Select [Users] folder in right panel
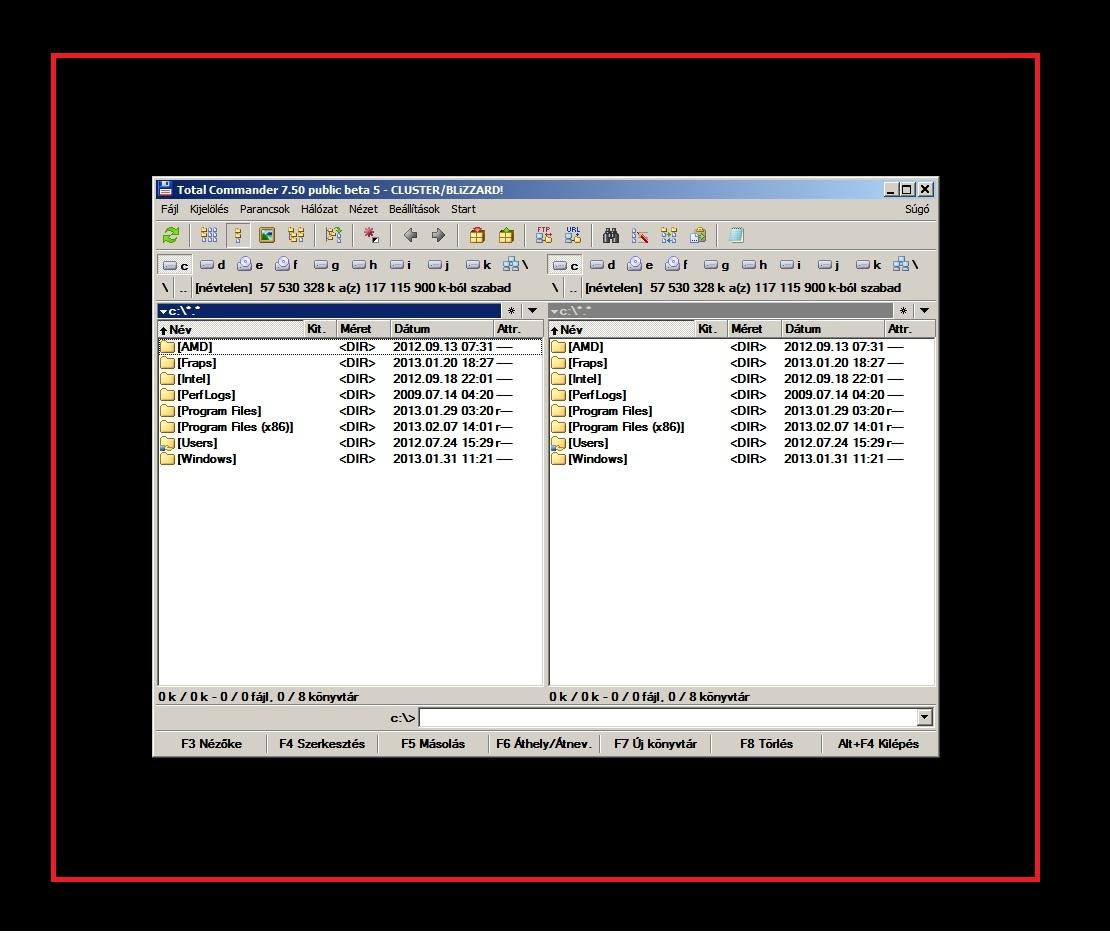 click(741, 443)
